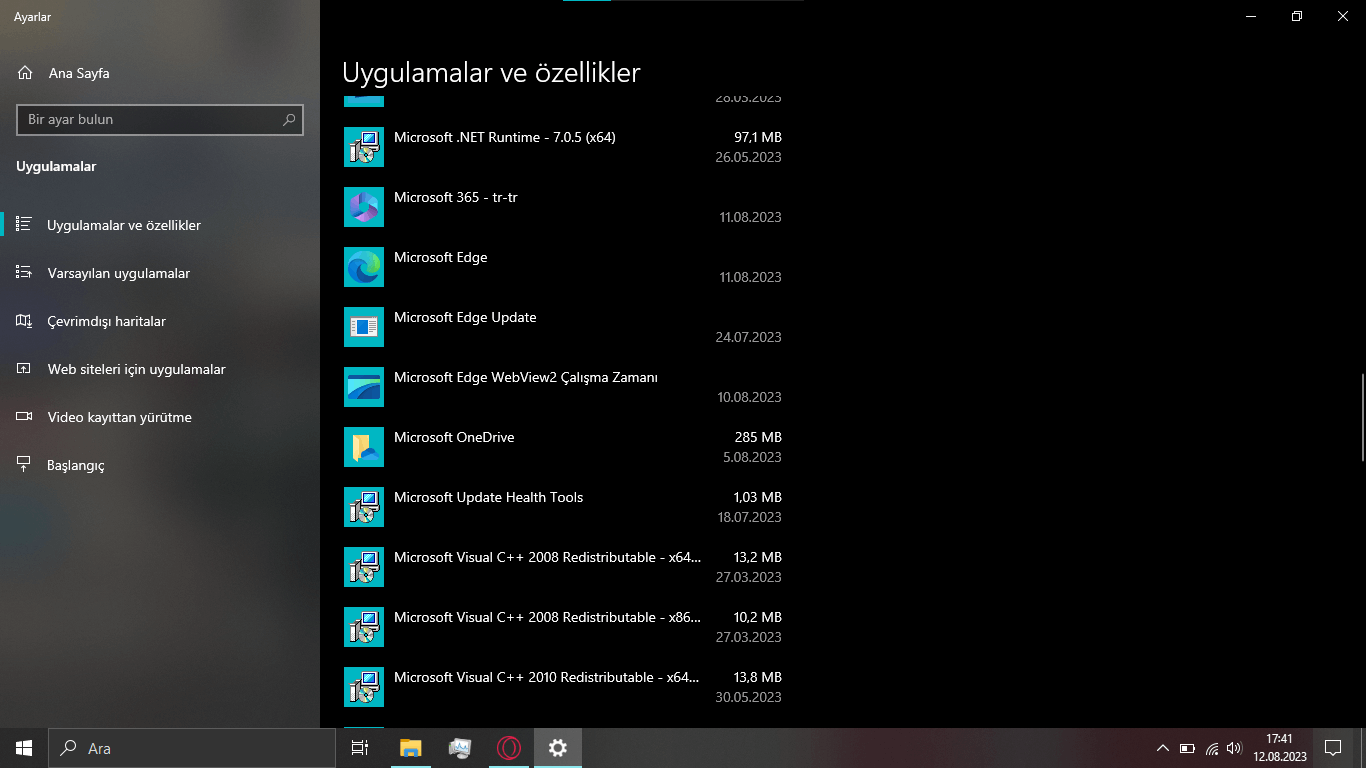Select Microsoft OneDrive entry name

click(454, 437)
